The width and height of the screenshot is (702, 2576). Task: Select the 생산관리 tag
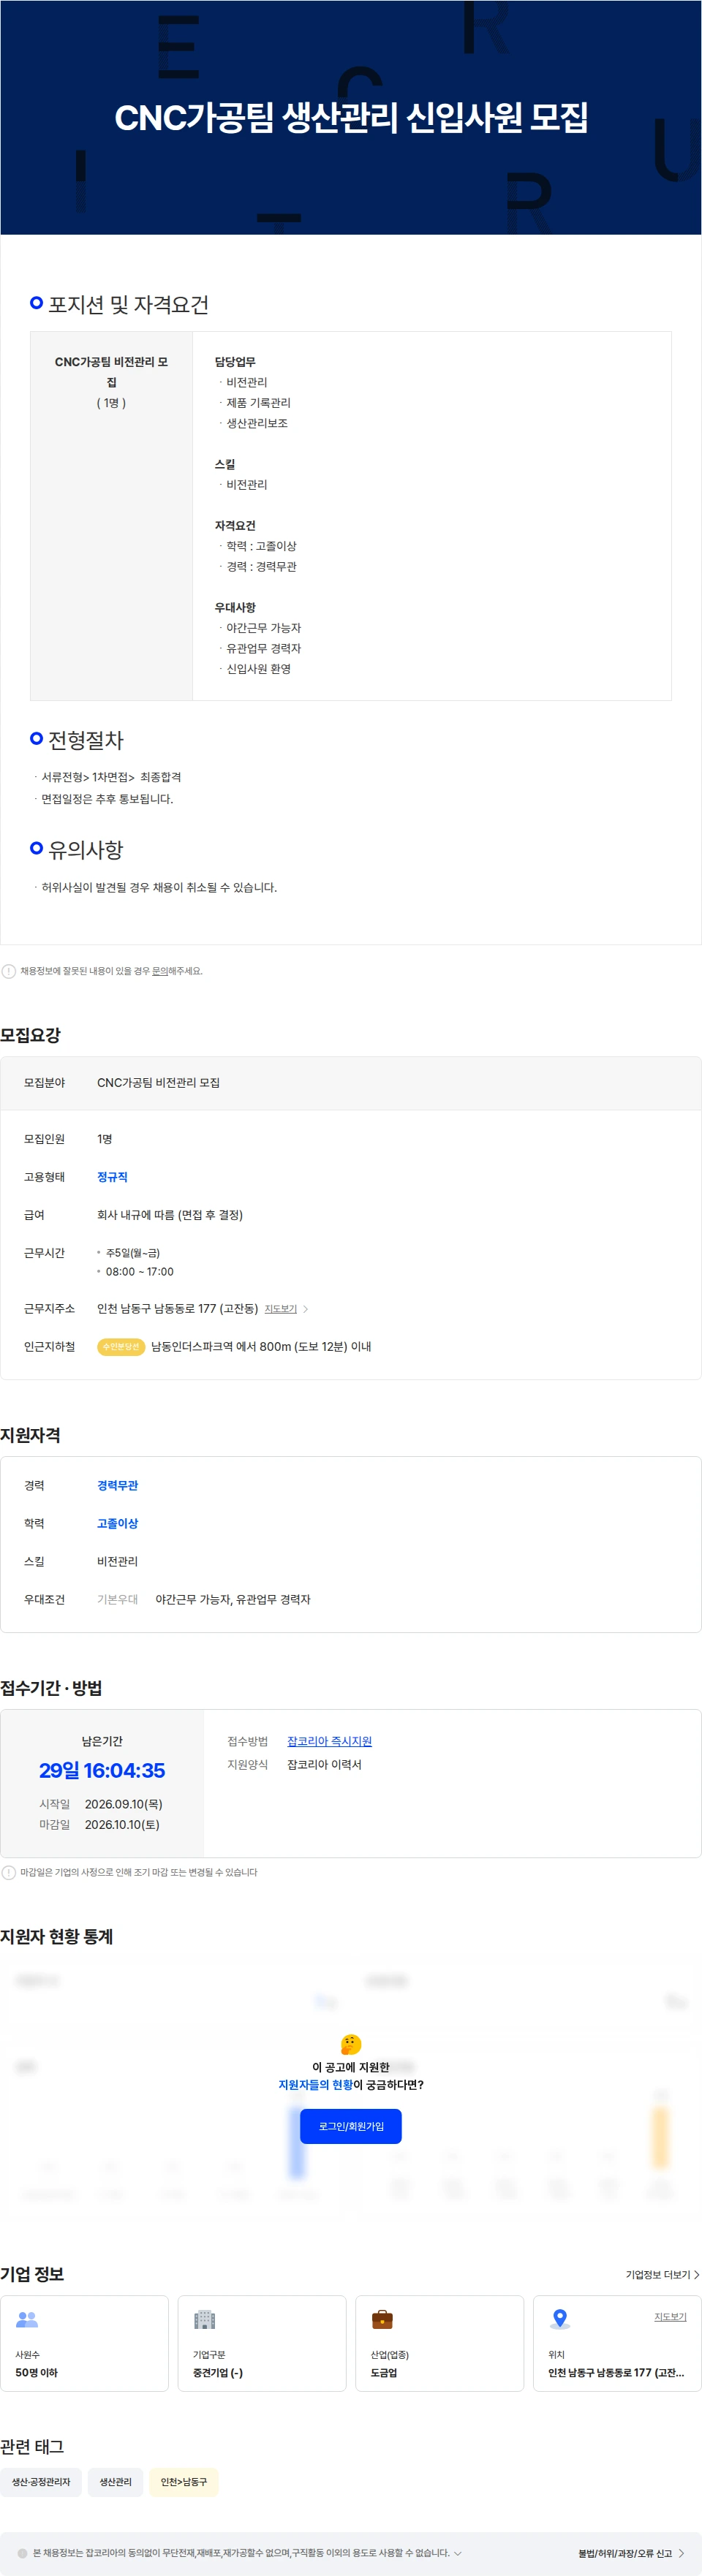(x=115, y=2482)
